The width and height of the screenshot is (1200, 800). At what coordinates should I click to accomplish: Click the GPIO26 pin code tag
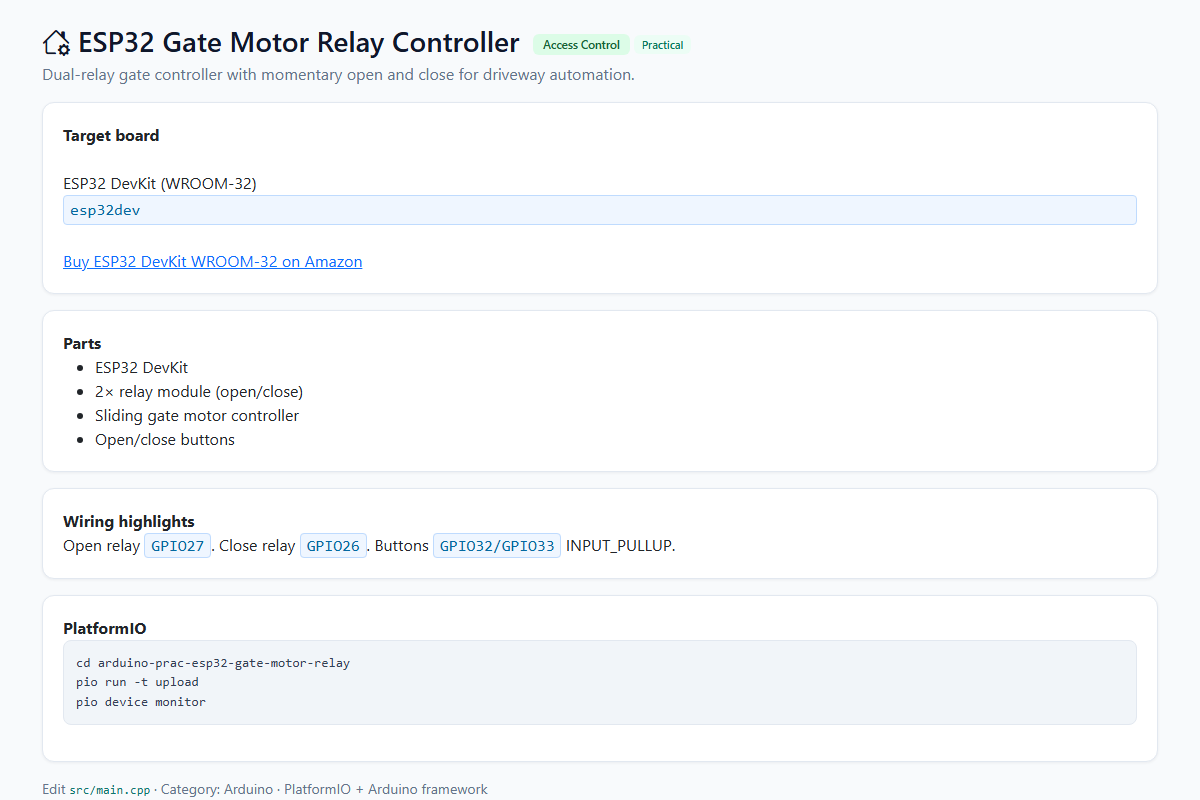[x=333, y=546]
